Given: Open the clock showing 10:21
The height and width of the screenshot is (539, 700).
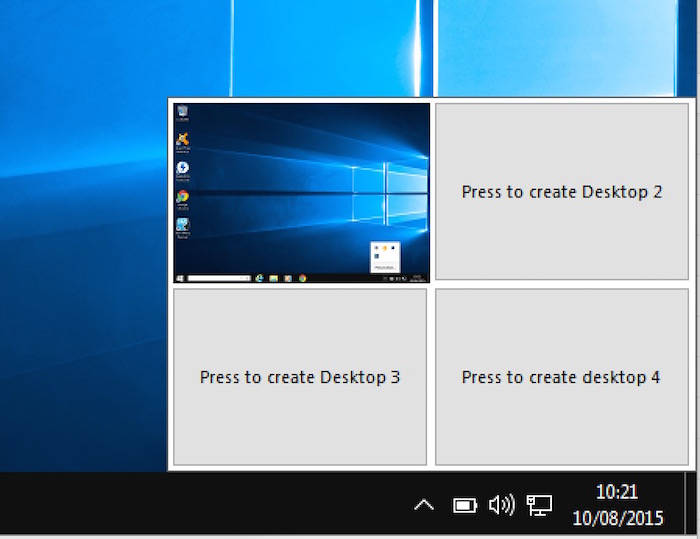Looking at the screenshot, I should coord(617,505).
